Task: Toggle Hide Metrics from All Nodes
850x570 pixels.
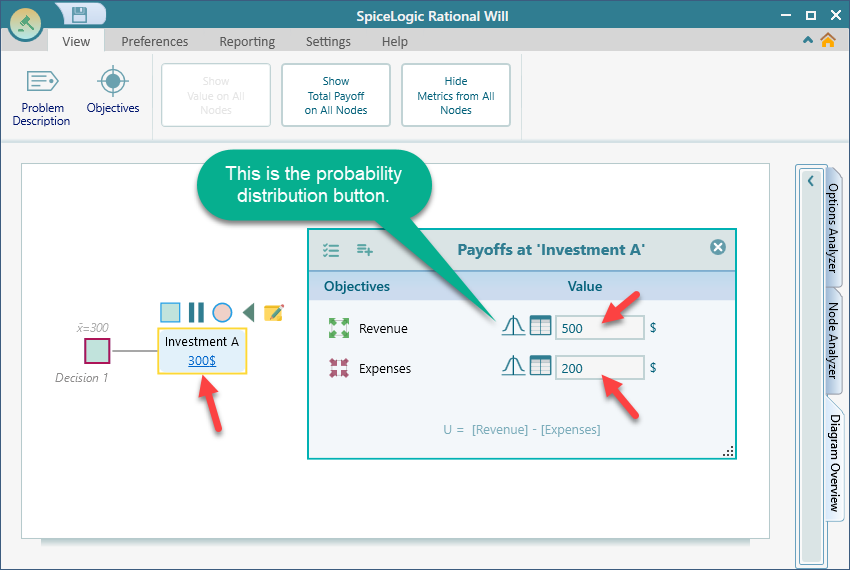Action: point(456,96)
